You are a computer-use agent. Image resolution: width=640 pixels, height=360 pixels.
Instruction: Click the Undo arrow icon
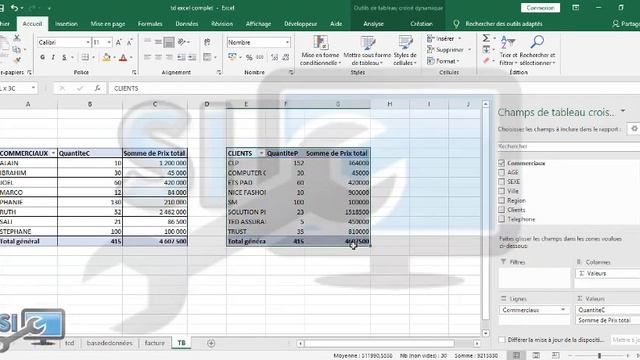click(x=14, y=8)
